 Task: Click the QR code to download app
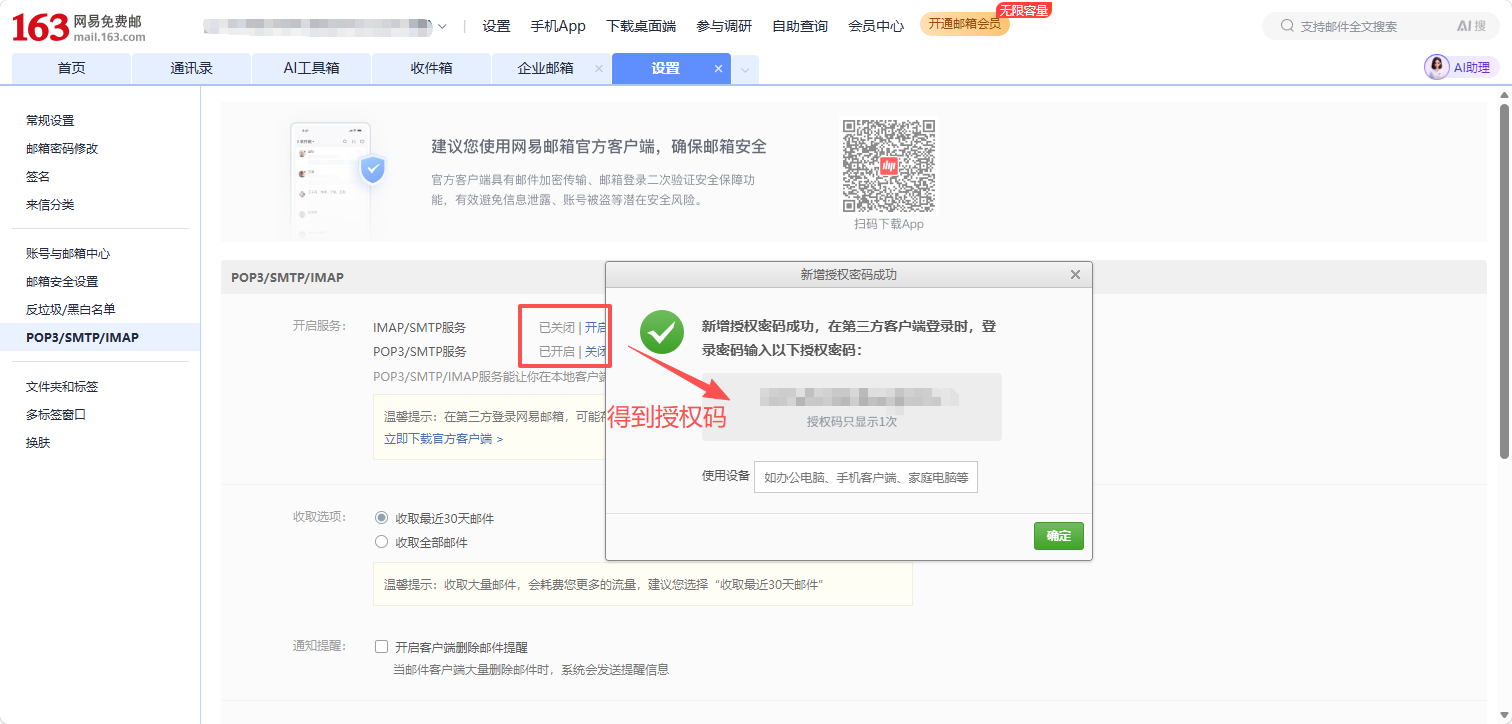pyautogui.click(x=888, y=166)
